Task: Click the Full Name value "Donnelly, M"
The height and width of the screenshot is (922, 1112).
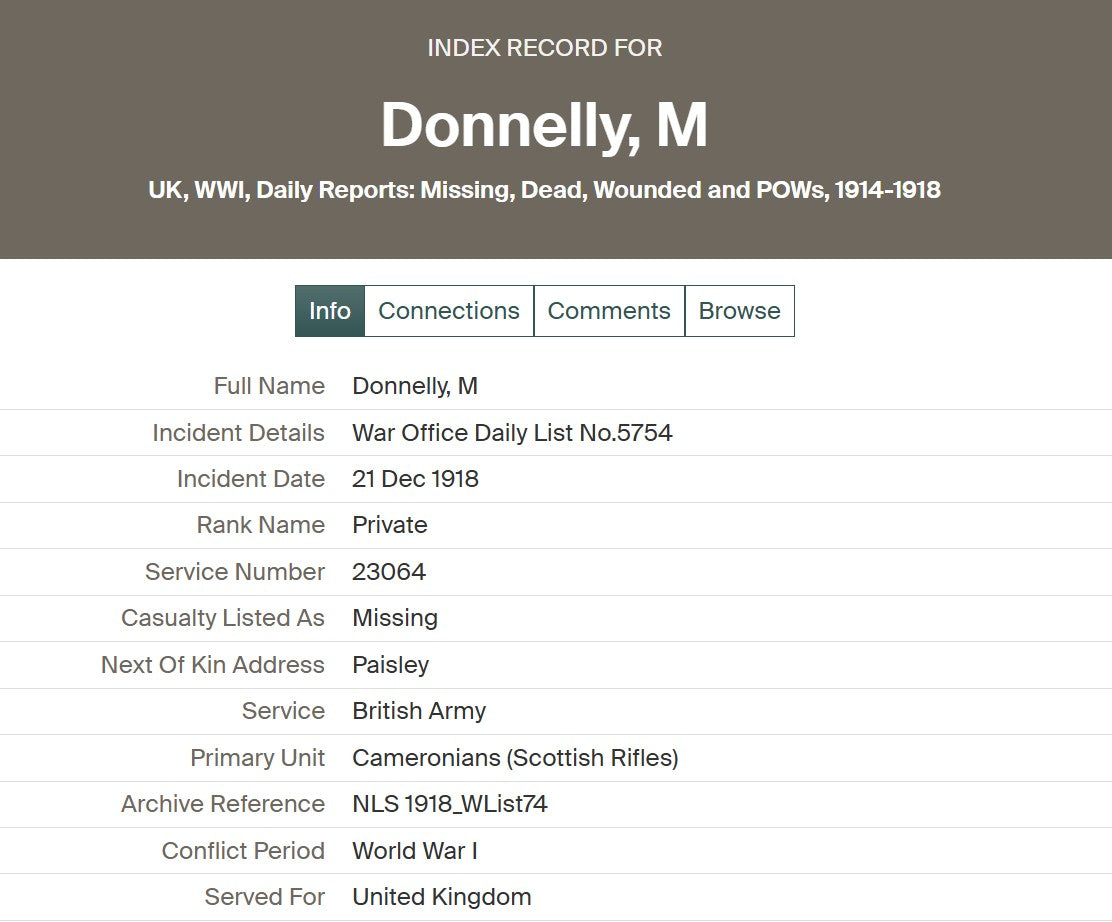Action: [415, 386]
